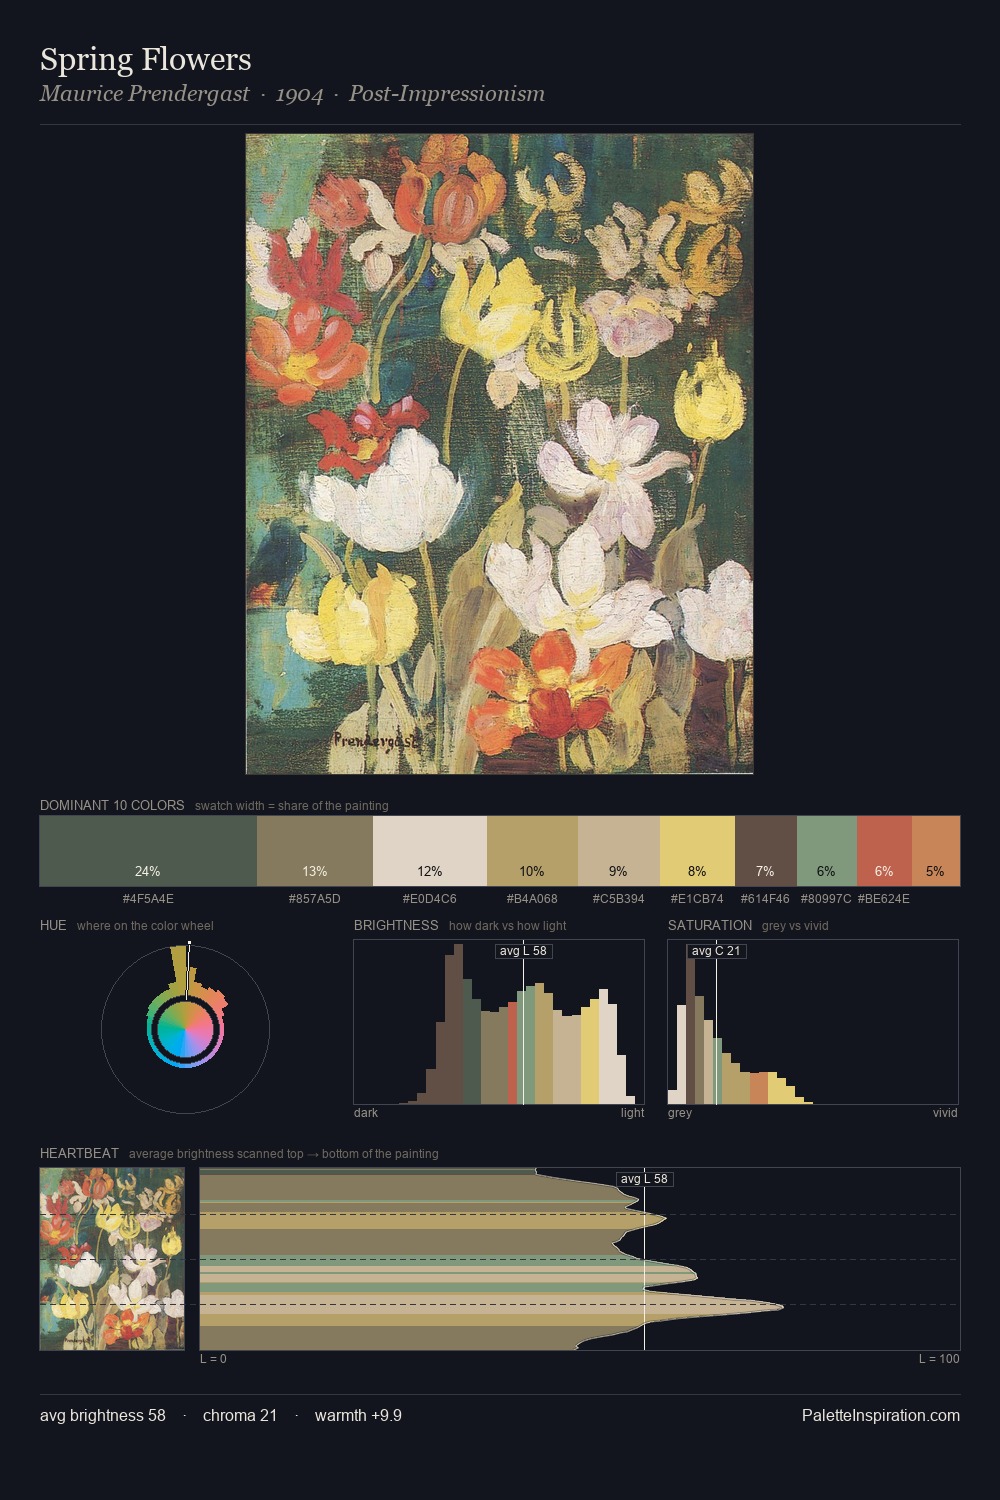Click the Spring Flowers title
The height and width of the screenshot is (1500, 1000).
point(146,60)
